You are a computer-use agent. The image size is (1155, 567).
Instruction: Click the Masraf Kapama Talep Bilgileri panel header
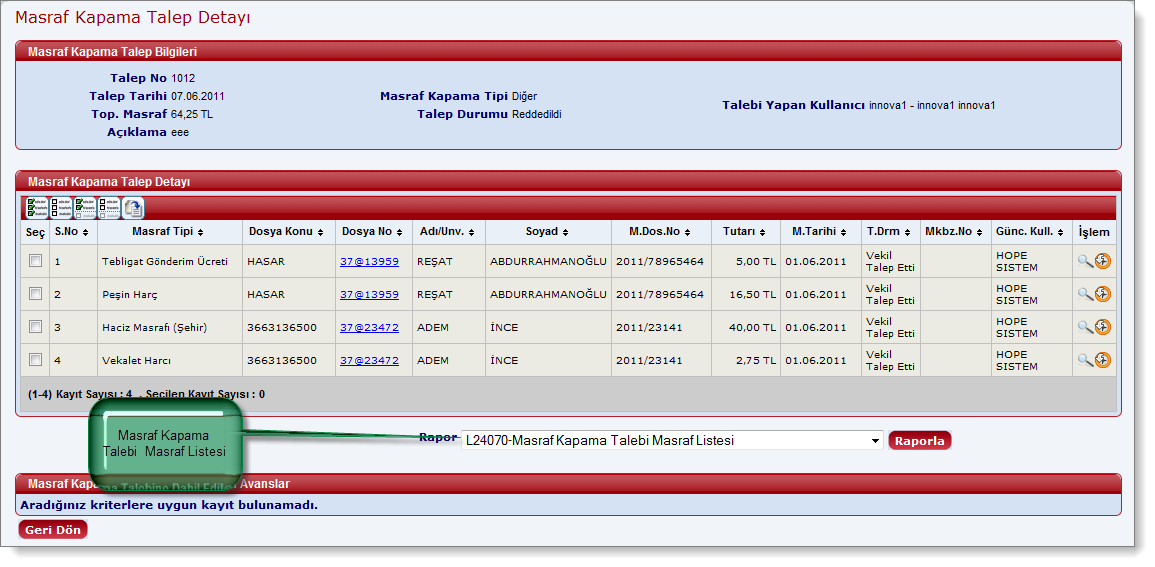pyautogui.click(x=568, y=52)
